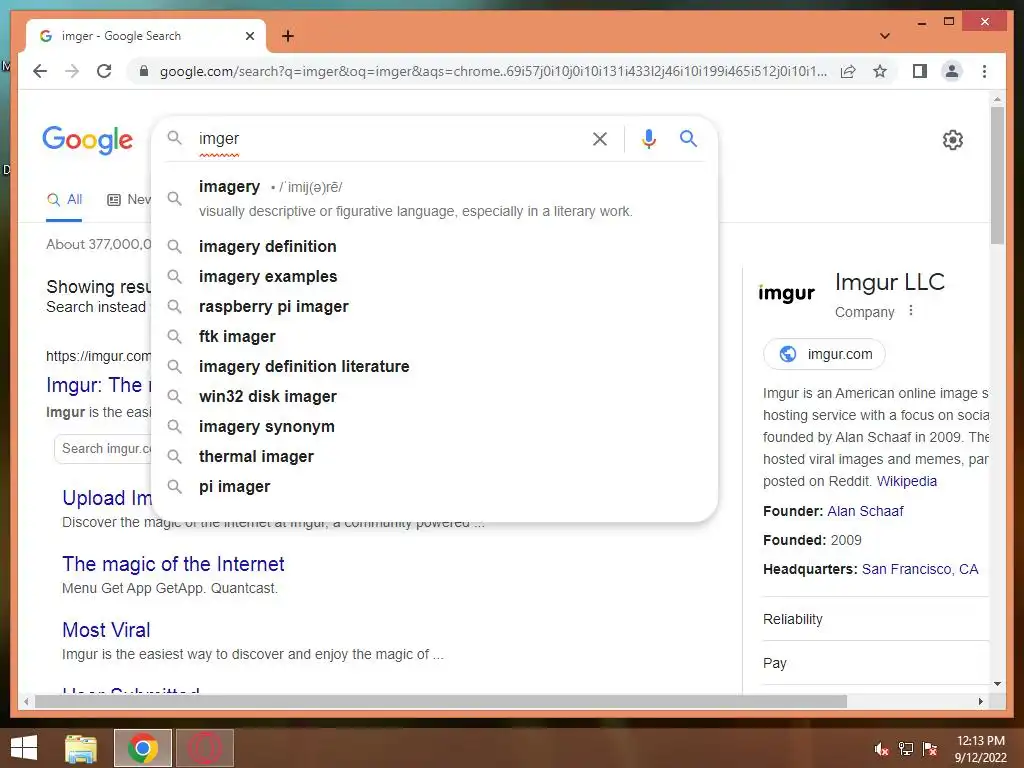Open more options next to Company
This screenshot has width=1024, height=768.
coord(911,311)
